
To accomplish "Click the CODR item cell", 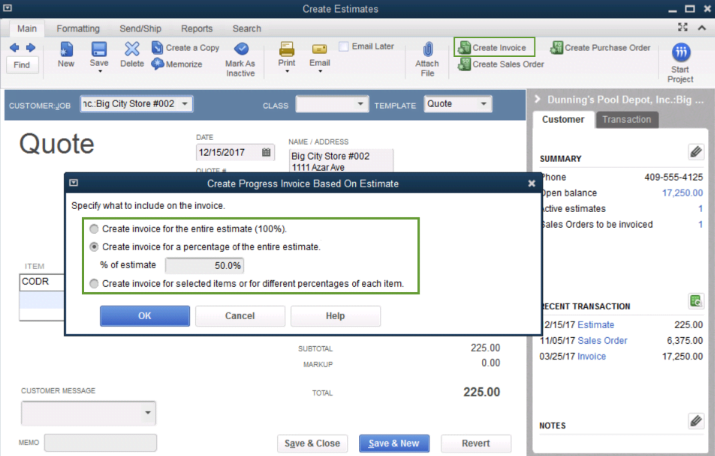I will 42,282.
